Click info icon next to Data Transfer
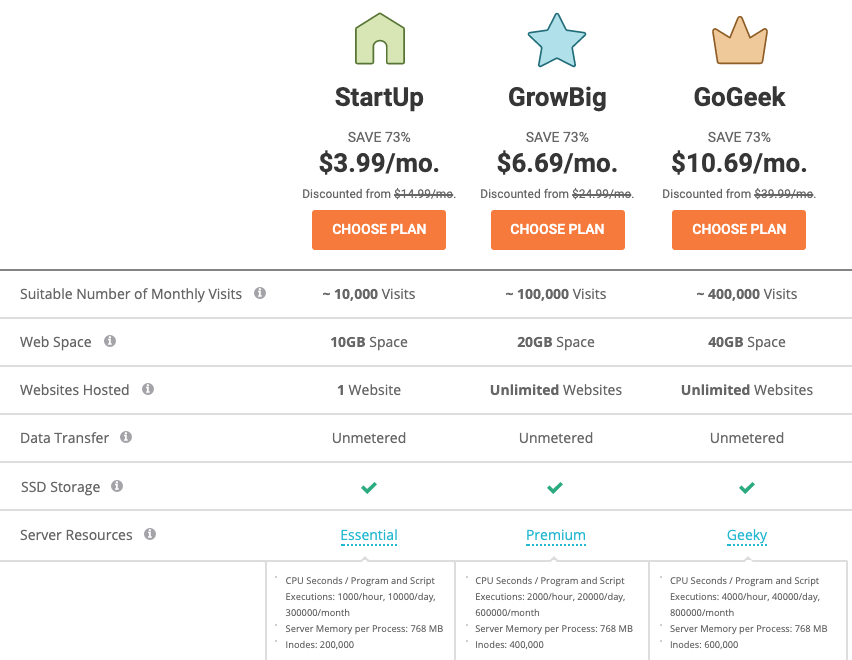The image size is (852, 660). click(126, 437)
